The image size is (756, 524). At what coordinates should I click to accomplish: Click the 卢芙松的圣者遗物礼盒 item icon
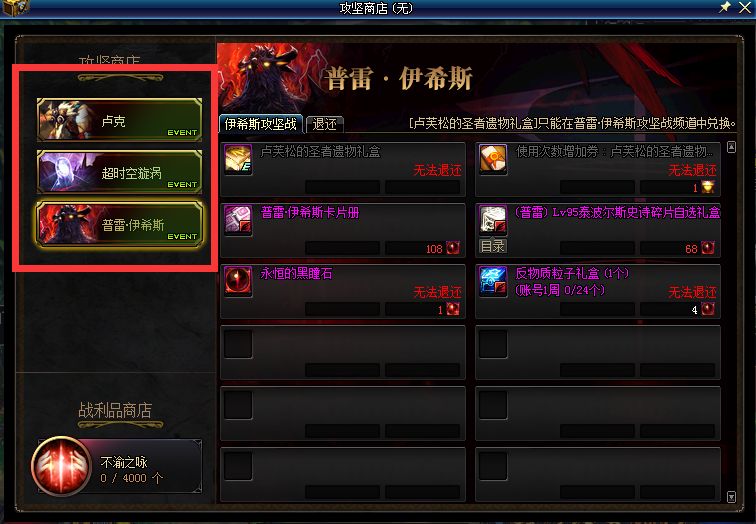238,159
